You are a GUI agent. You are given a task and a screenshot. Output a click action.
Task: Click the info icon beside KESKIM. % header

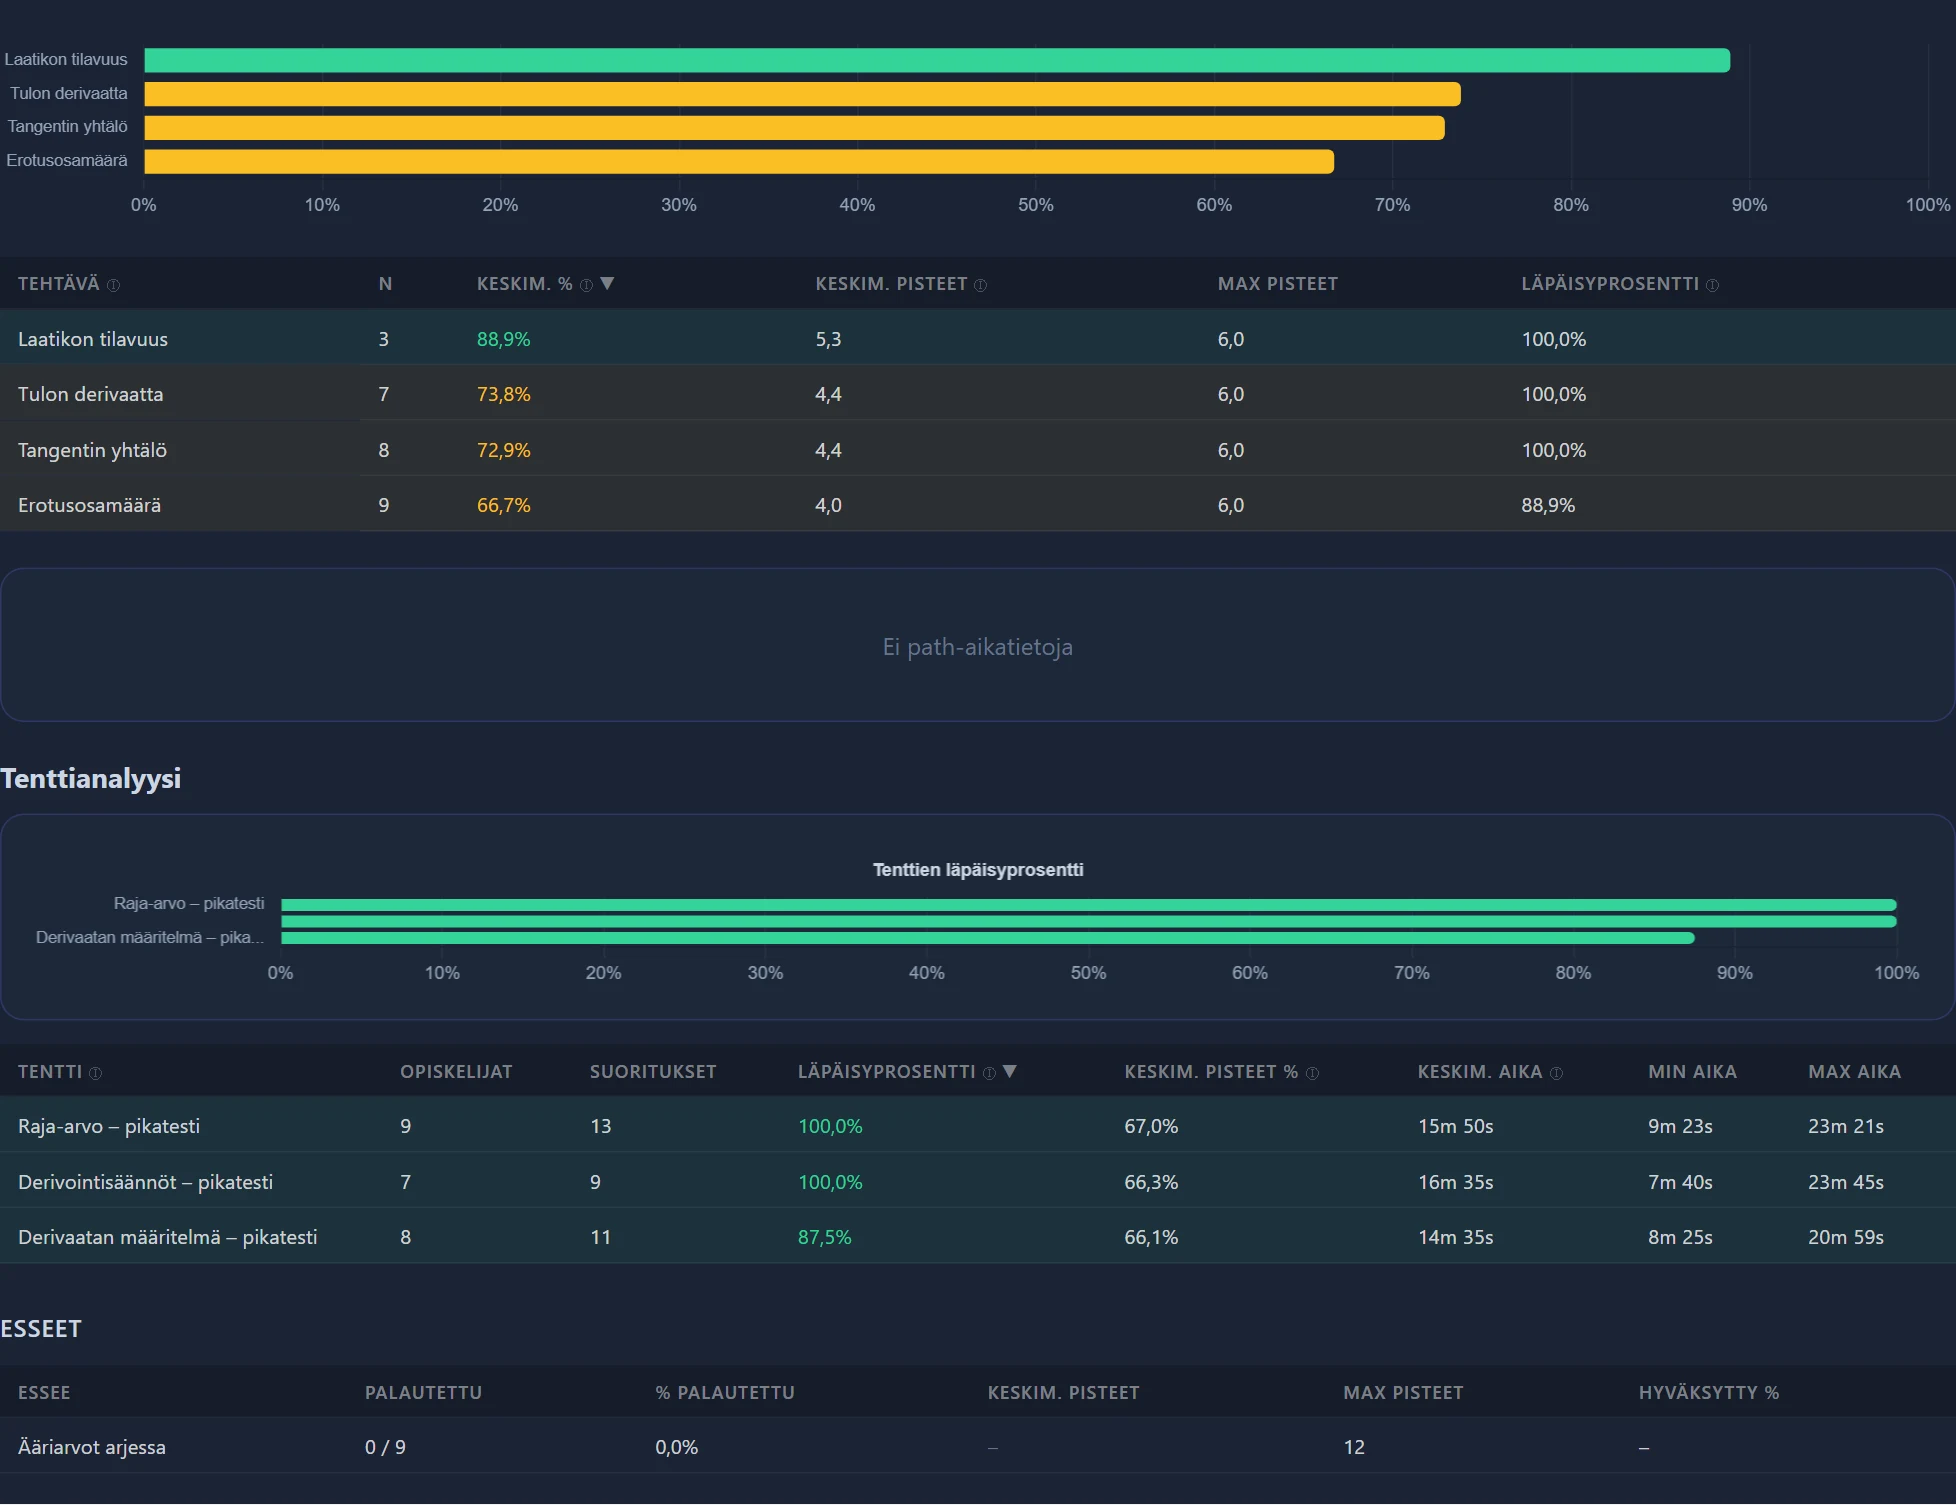[x=587, y=285]
